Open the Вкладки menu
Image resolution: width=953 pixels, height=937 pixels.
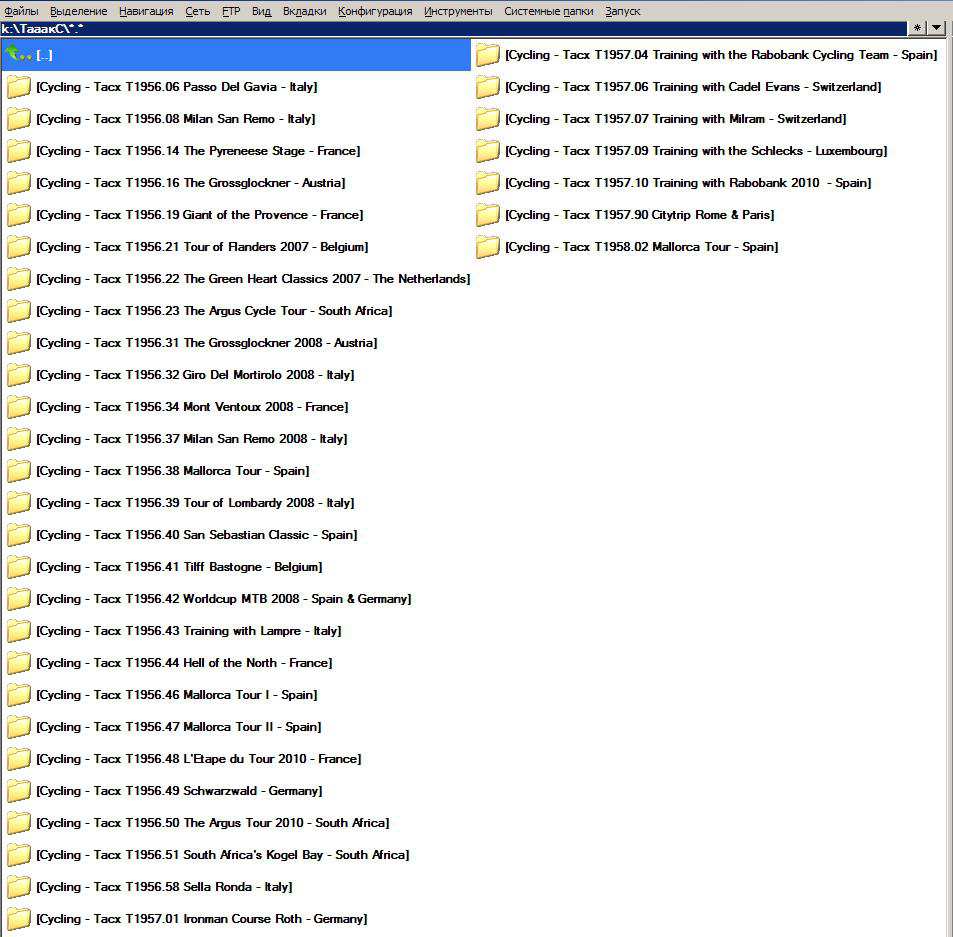click(x=304, y=11)
